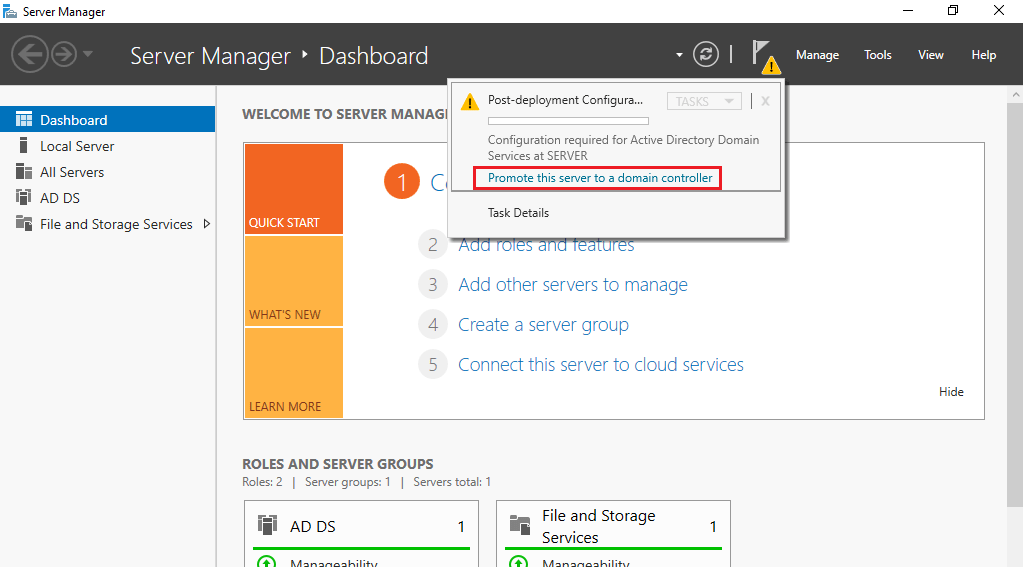
Task: Click Hide in the welcome panel
Action: [951, 391]
